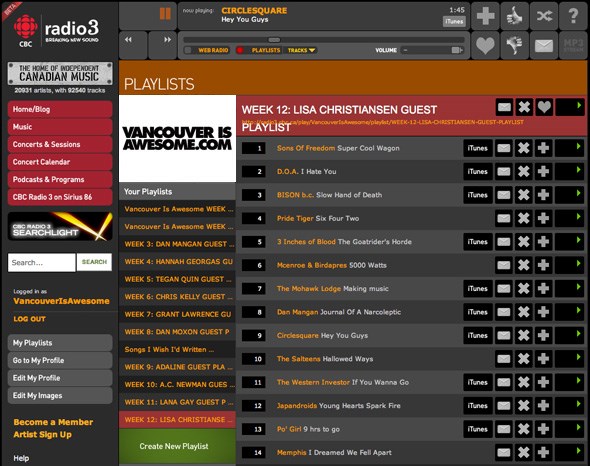Give thumbs down to current song
The height and width of the screenshot is (466, 590).
515,45
